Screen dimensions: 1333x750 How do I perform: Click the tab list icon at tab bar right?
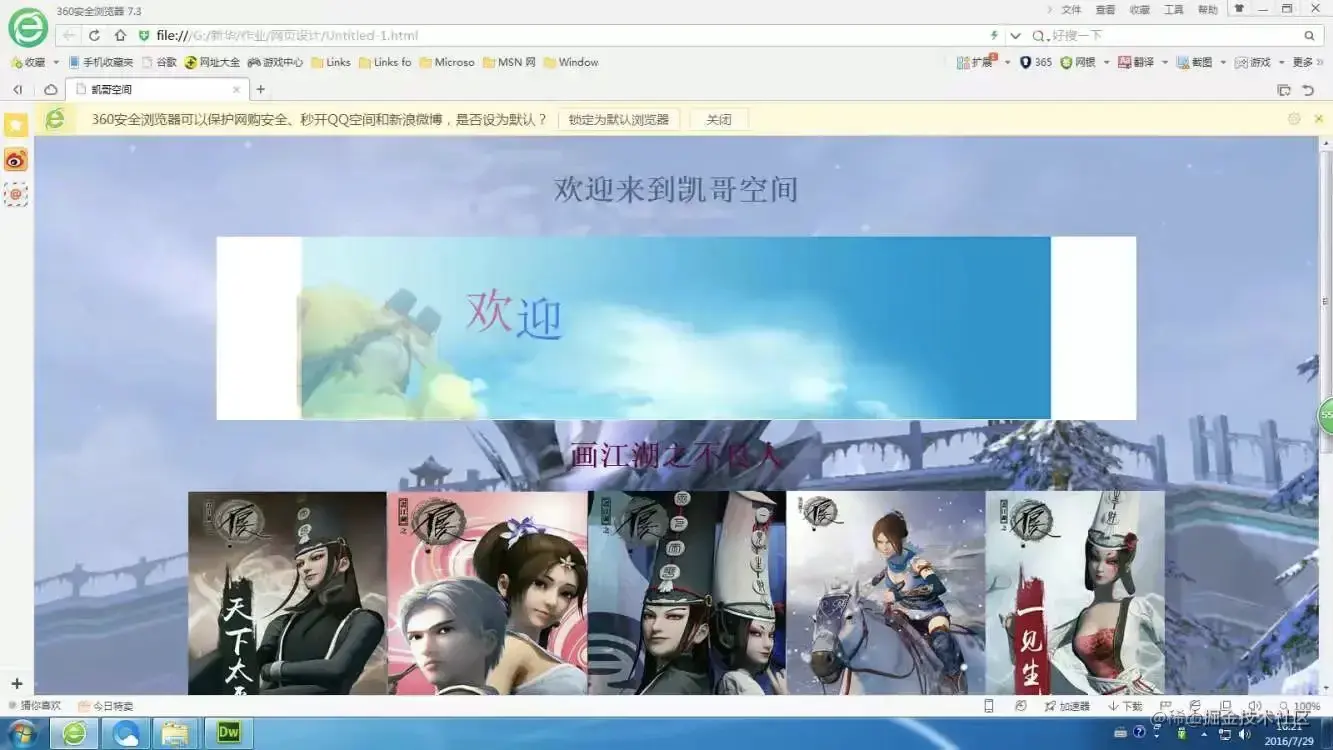[x=1284, y=90]
